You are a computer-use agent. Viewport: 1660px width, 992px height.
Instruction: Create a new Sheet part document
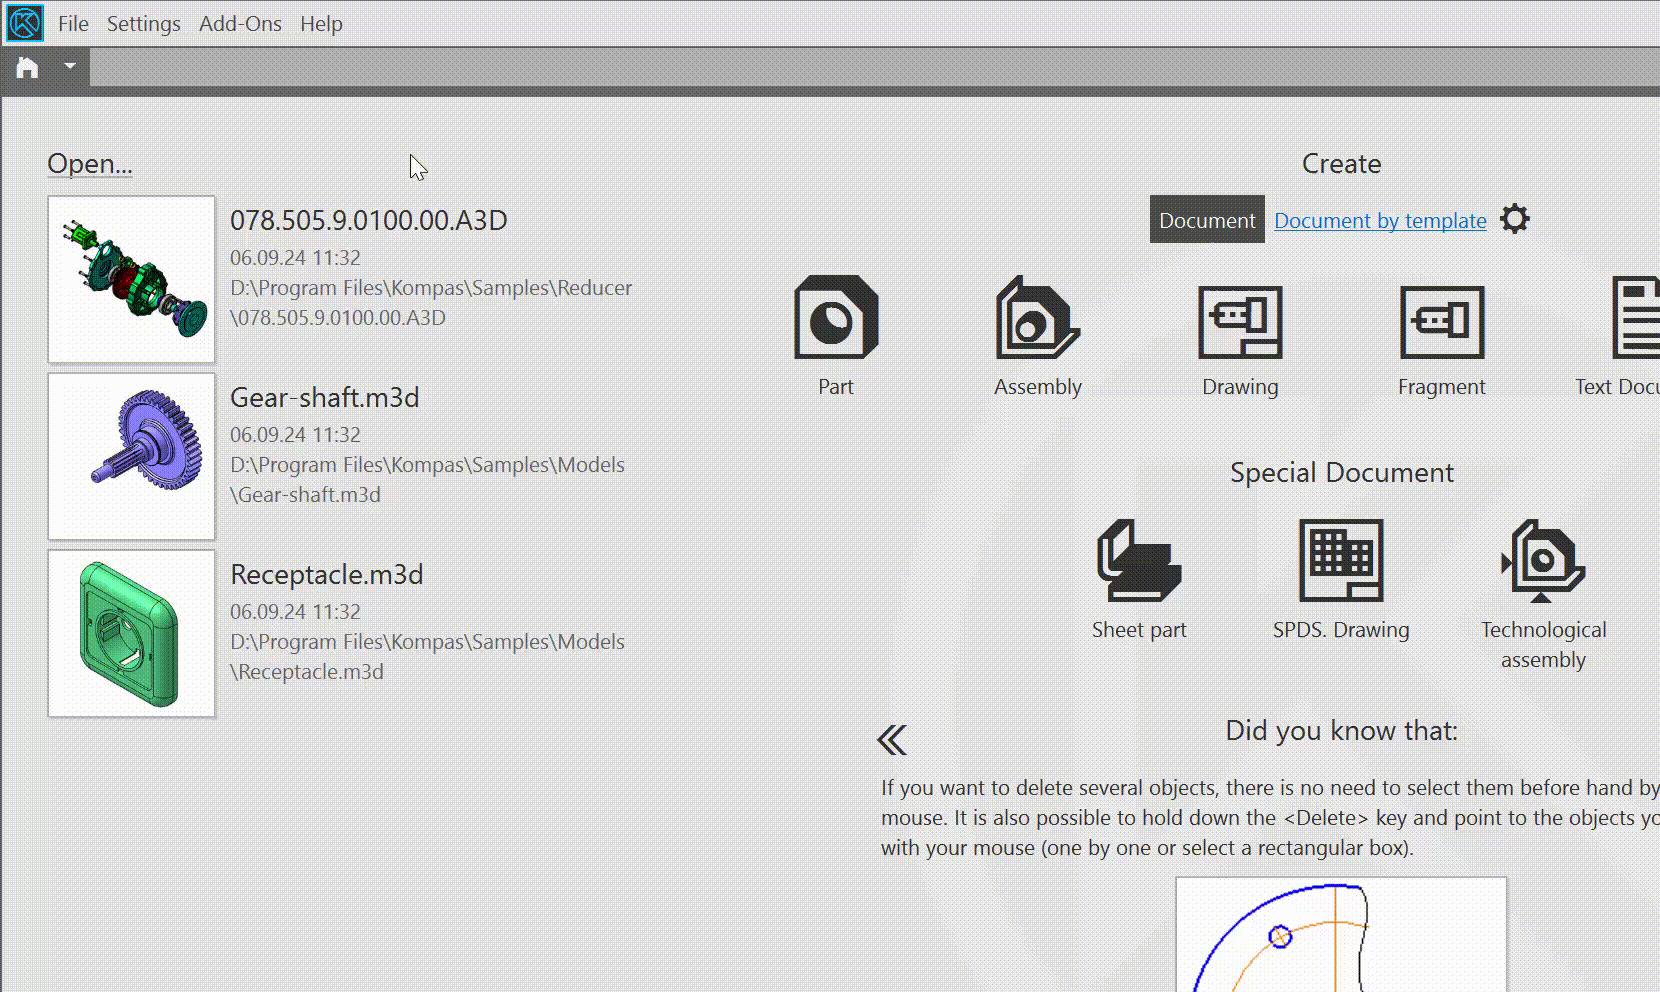tap(1139, 560)
